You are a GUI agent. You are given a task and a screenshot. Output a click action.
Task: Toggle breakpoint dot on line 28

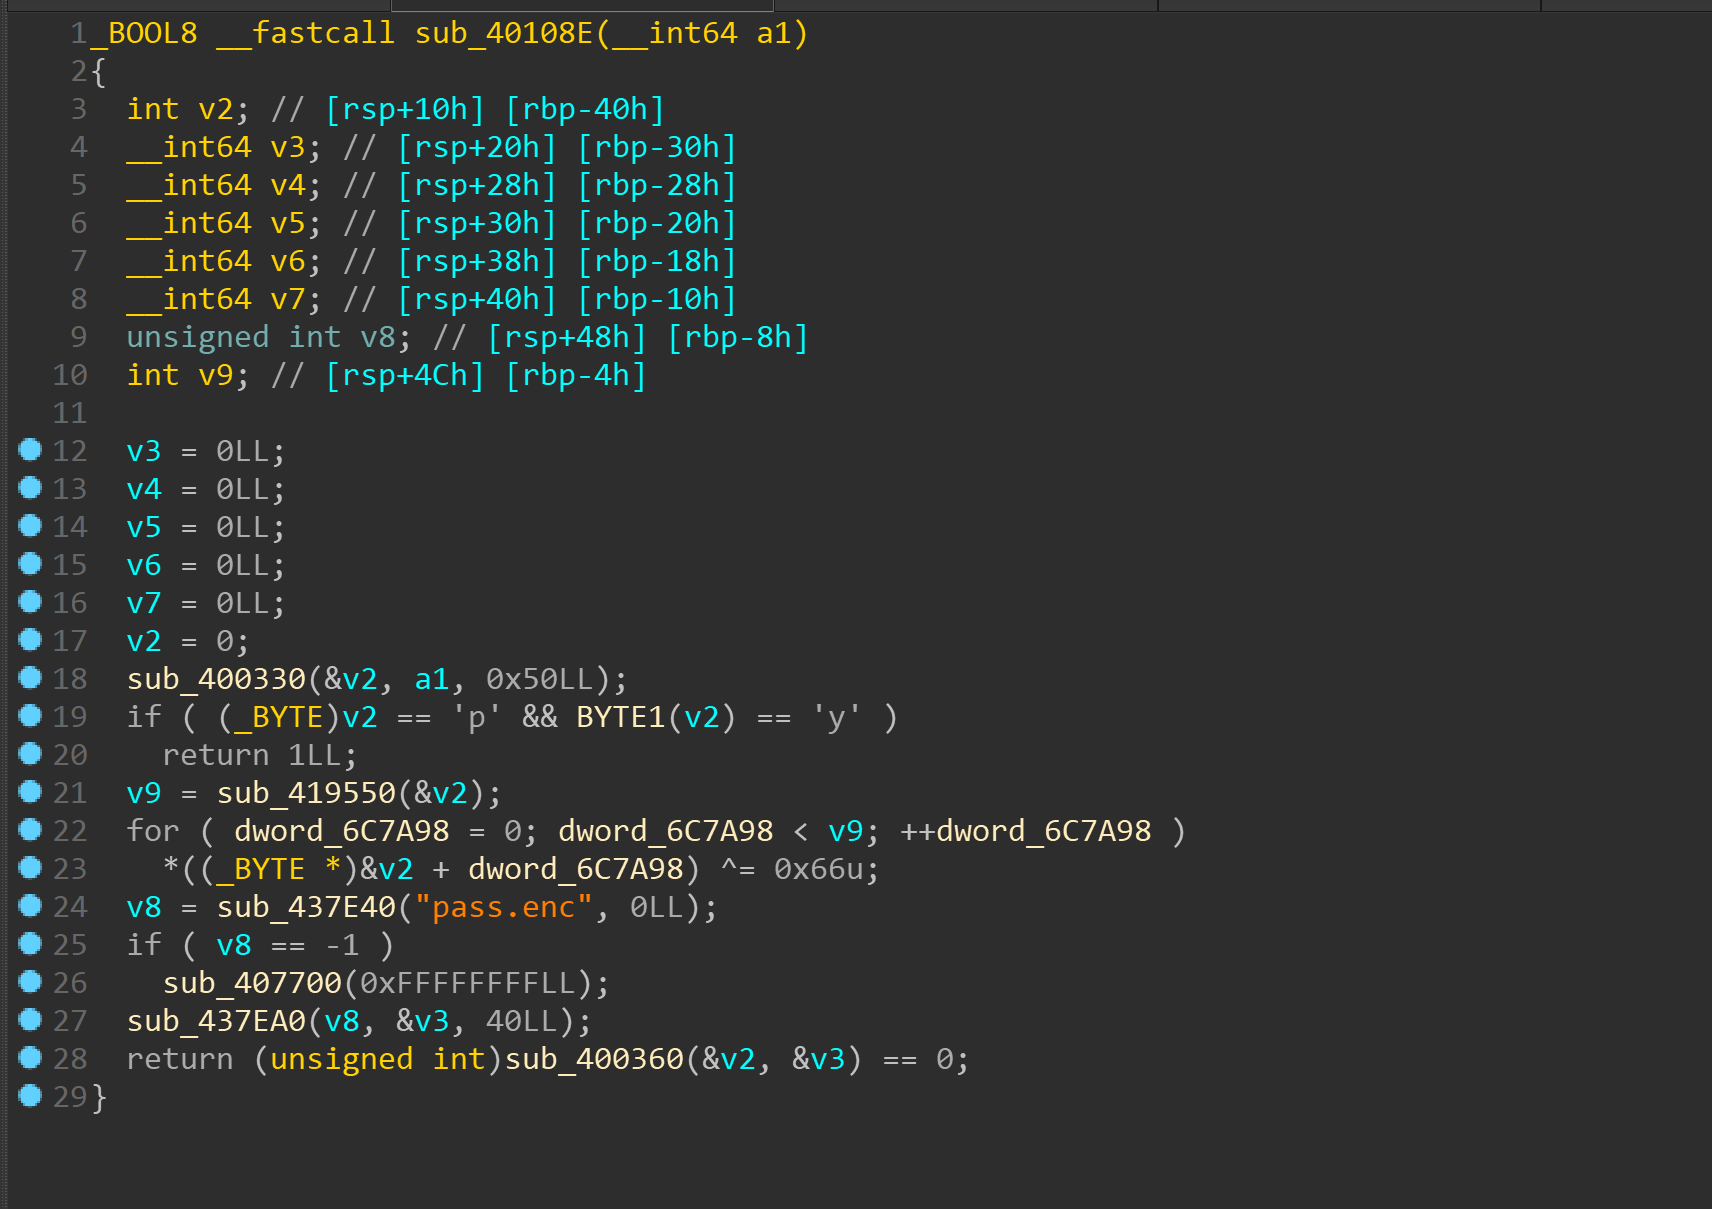click(x=30, y=1058)
